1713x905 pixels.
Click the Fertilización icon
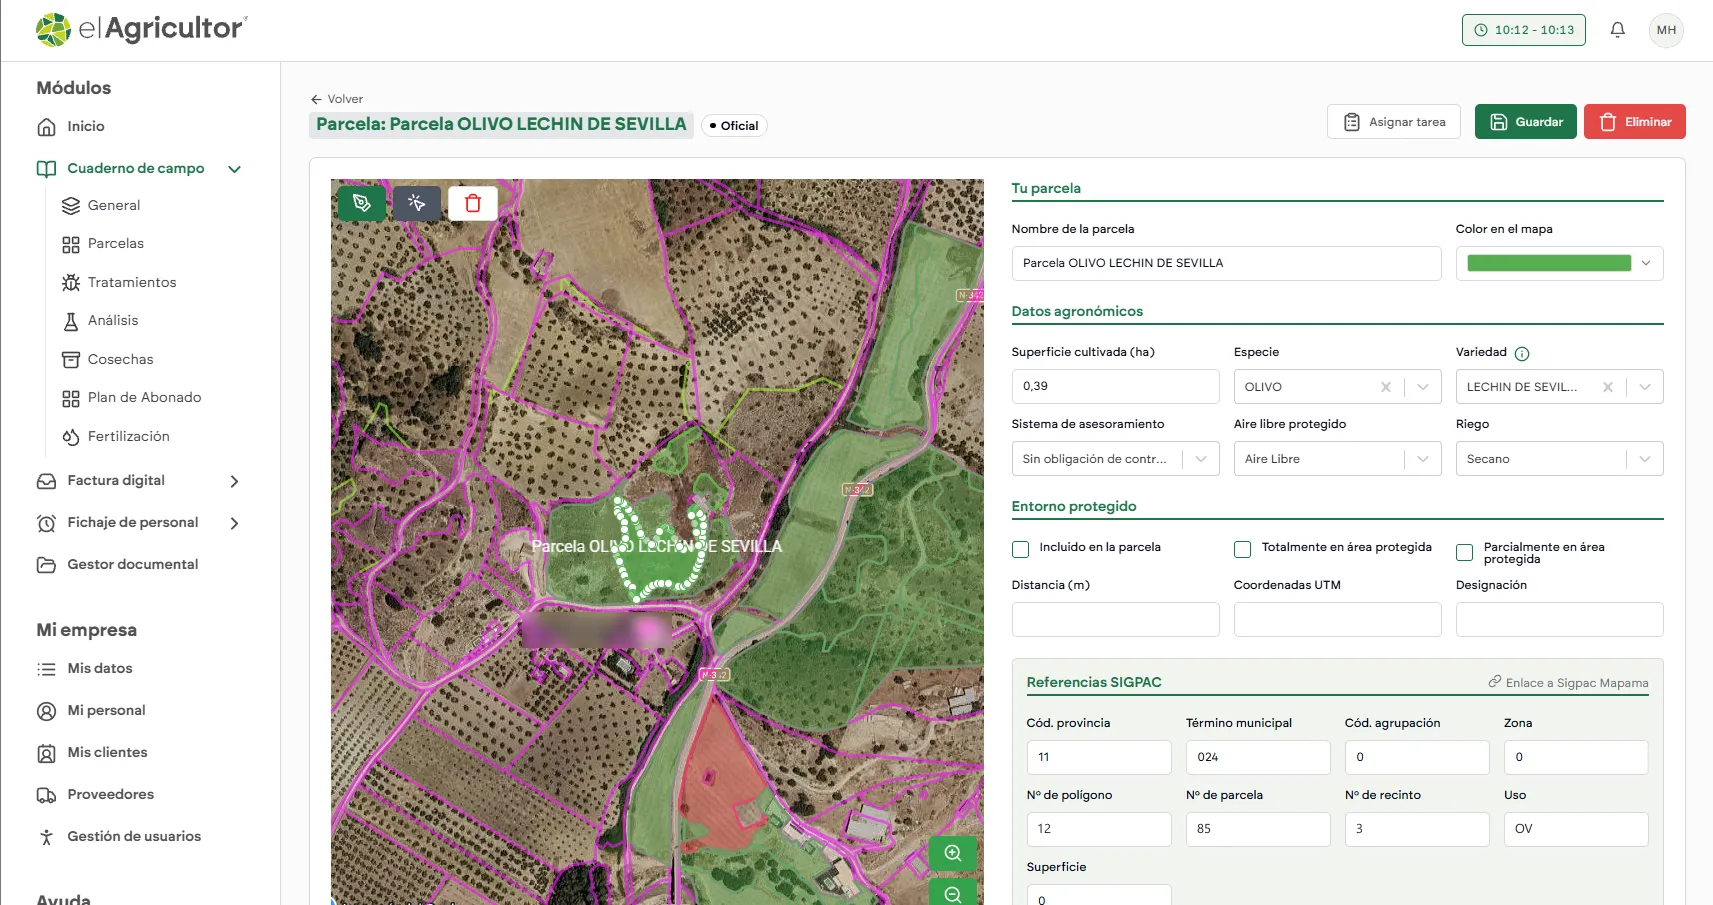click(x=71, y=437)
